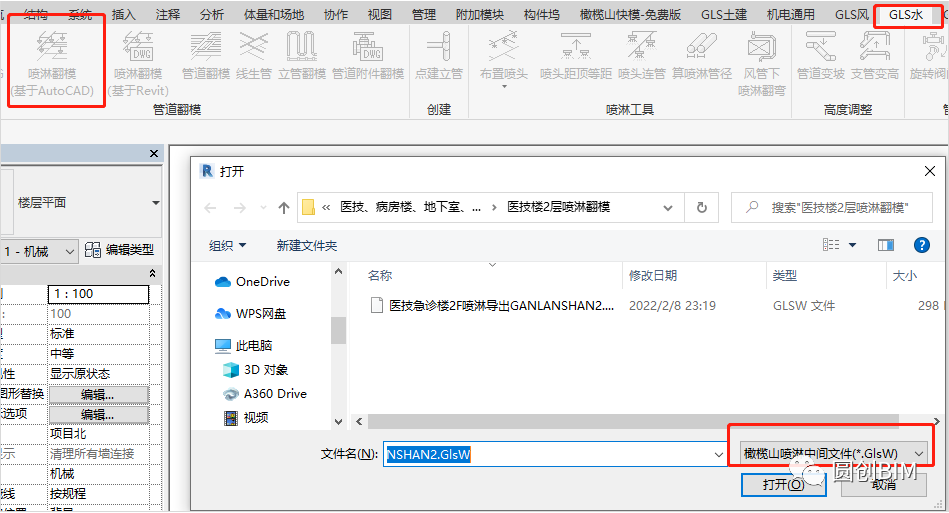Viewport: 949px width, 513px height.
Task: Open the 附加模块 ribbon tab
Action: click(480, 15)
